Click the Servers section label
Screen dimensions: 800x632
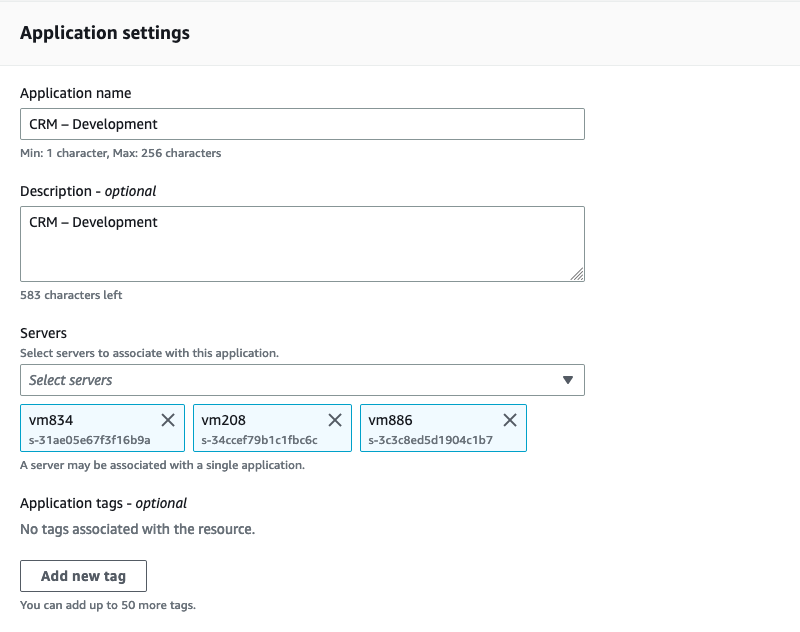(x=43, y=333)
